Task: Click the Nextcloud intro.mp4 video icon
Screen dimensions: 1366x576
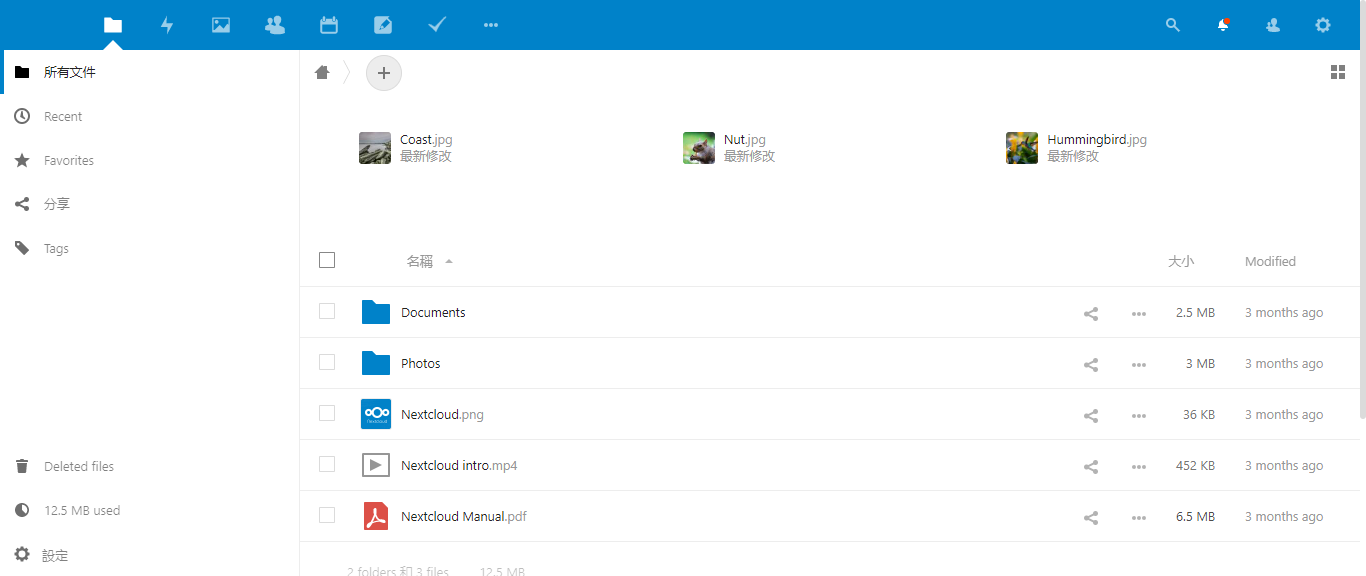Action: point(376,465)
